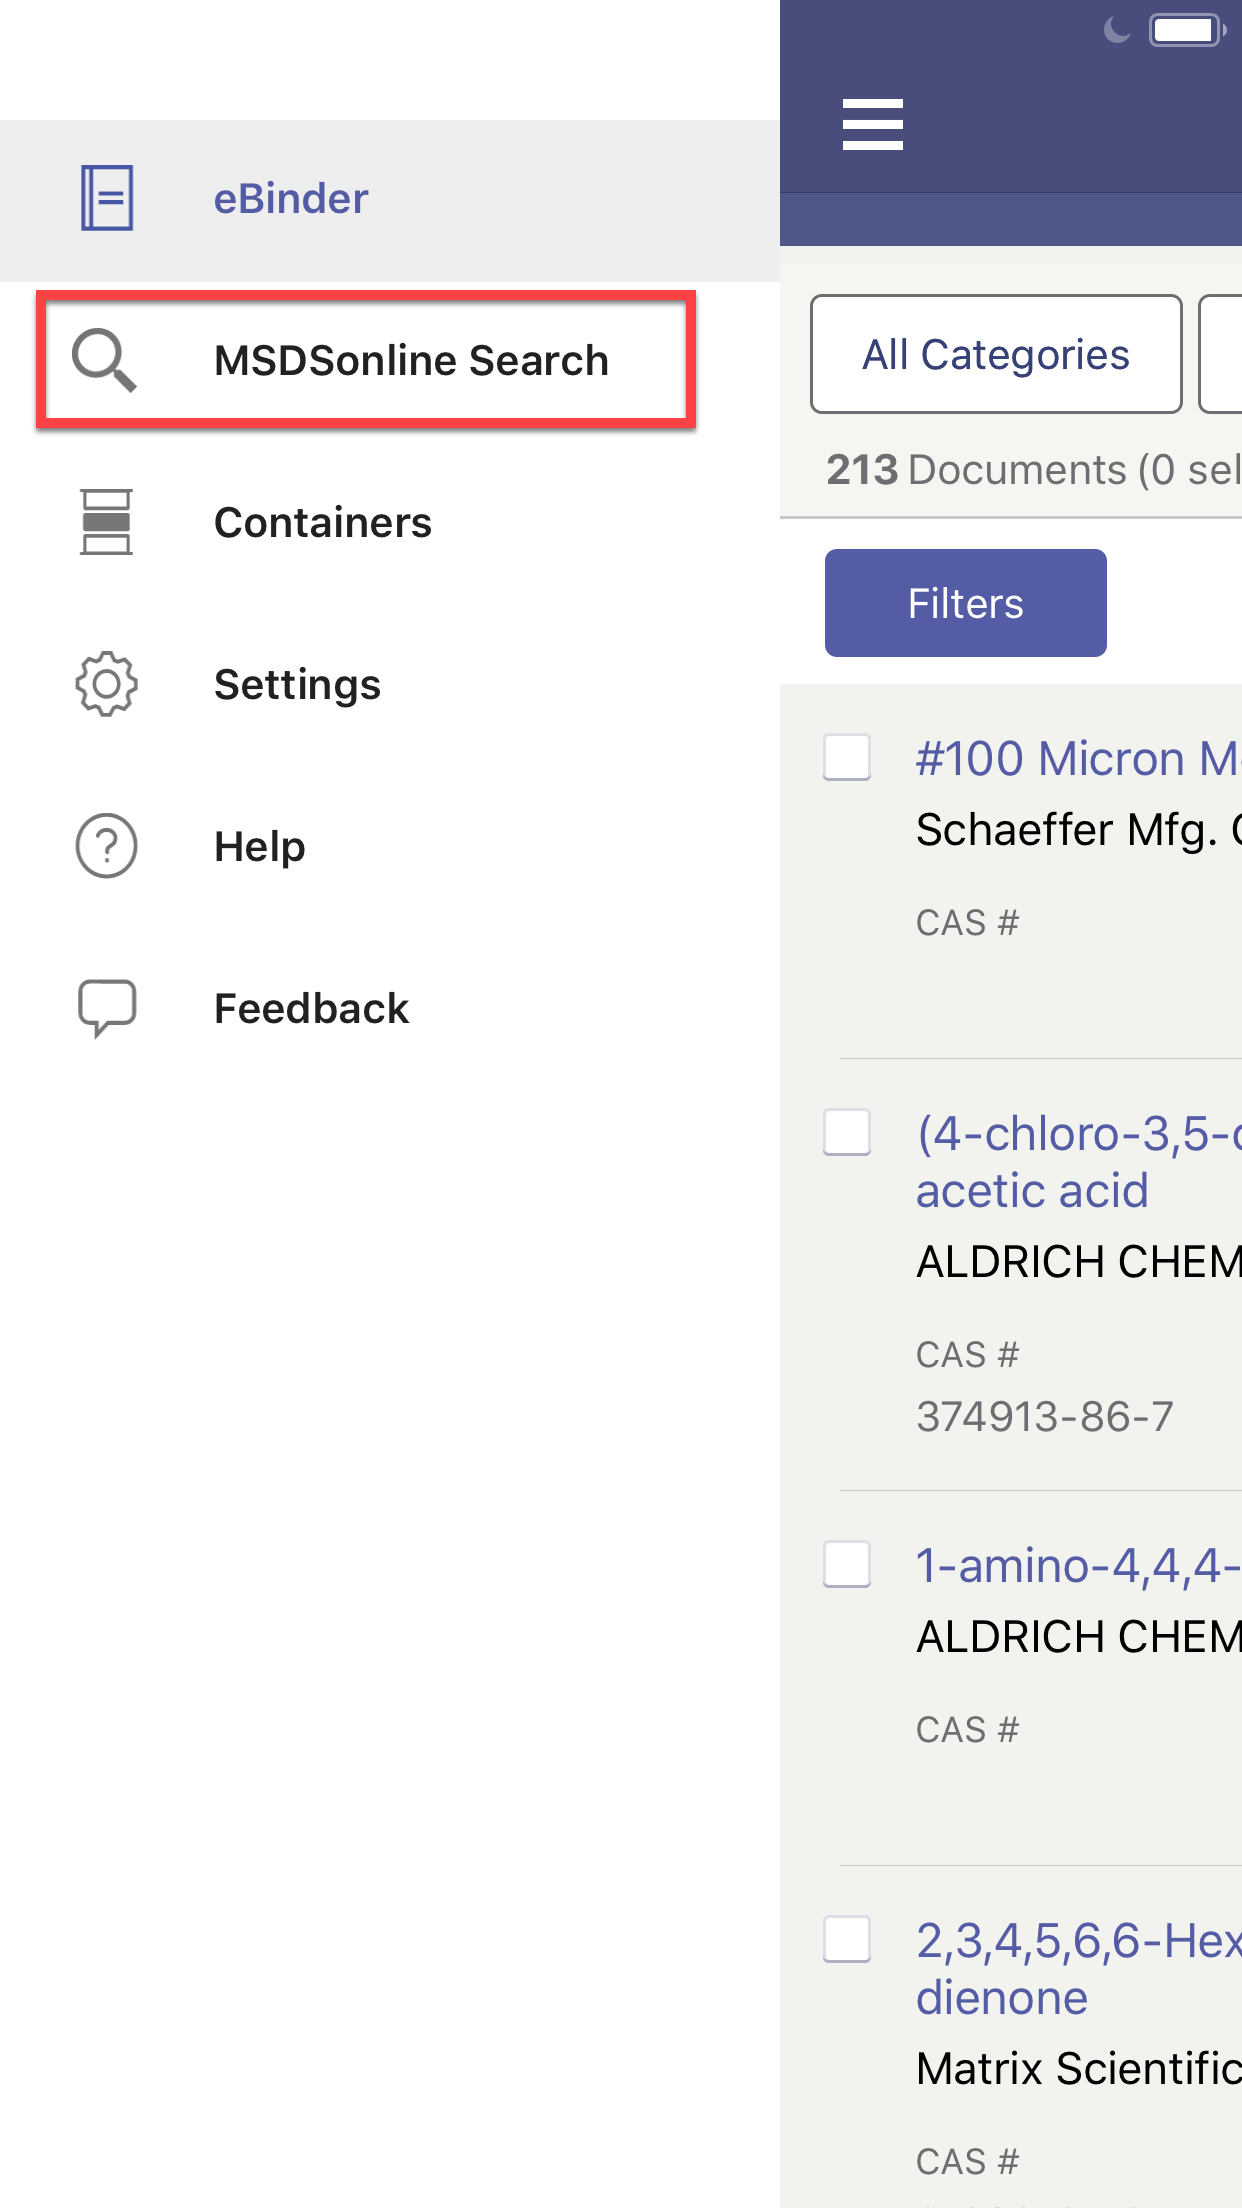The width and height of the screenshot is (1242, 2208).
Task: Open the 1-amino-4,4,4- document link
Action: click(x=1078, y=1565)
